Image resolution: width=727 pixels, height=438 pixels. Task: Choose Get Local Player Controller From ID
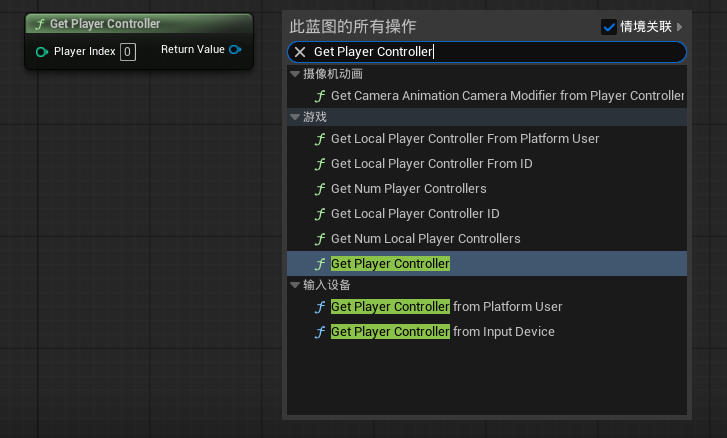pos(487,164)
